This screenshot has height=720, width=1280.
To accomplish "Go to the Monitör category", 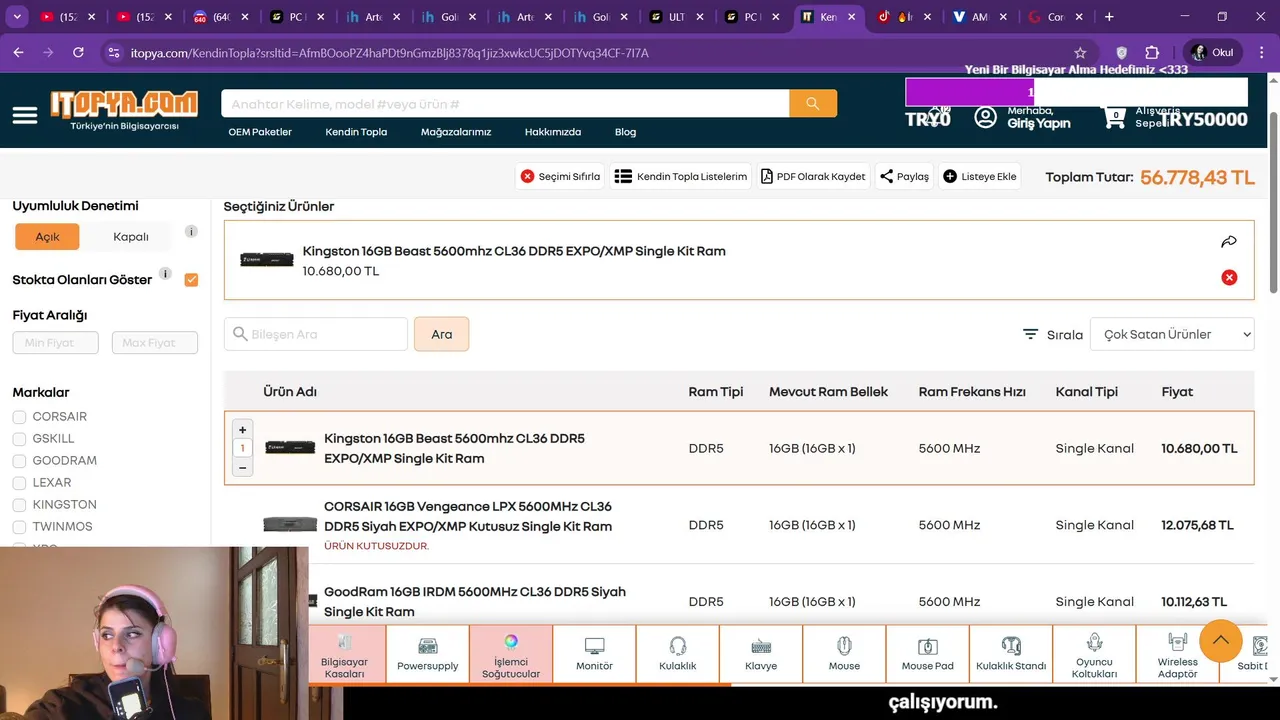I will click(594, 655).
